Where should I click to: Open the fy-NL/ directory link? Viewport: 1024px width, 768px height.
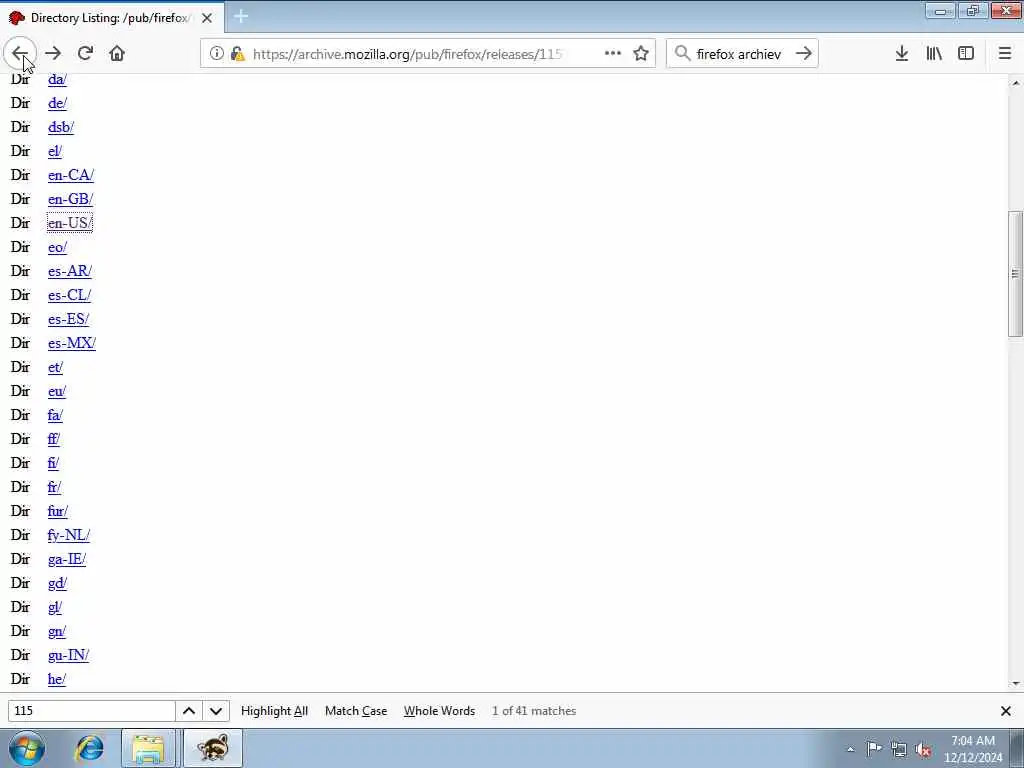(69, 536)
